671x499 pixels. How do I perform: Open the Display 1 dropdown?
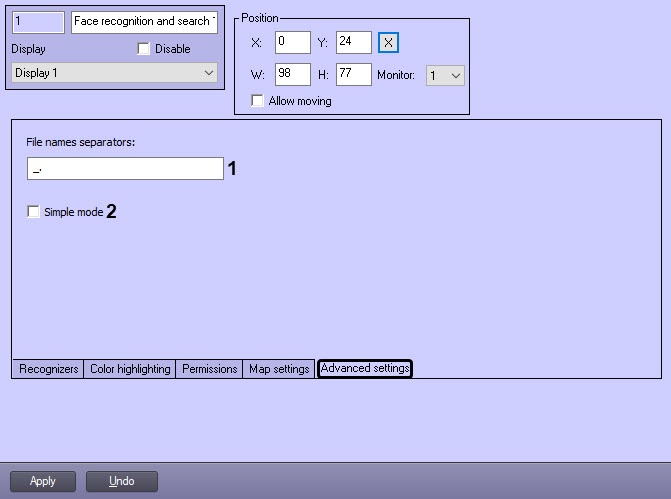(114, 73)
